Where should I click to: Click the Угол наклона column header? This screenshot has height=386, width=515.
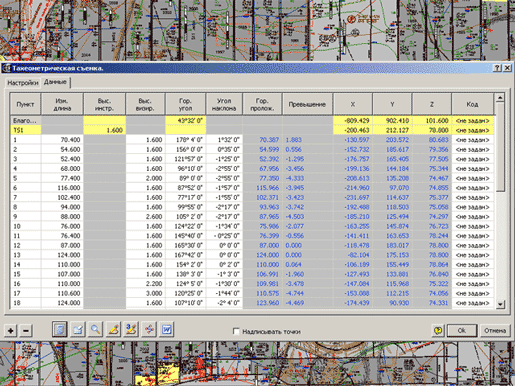[x=224, y=104]
